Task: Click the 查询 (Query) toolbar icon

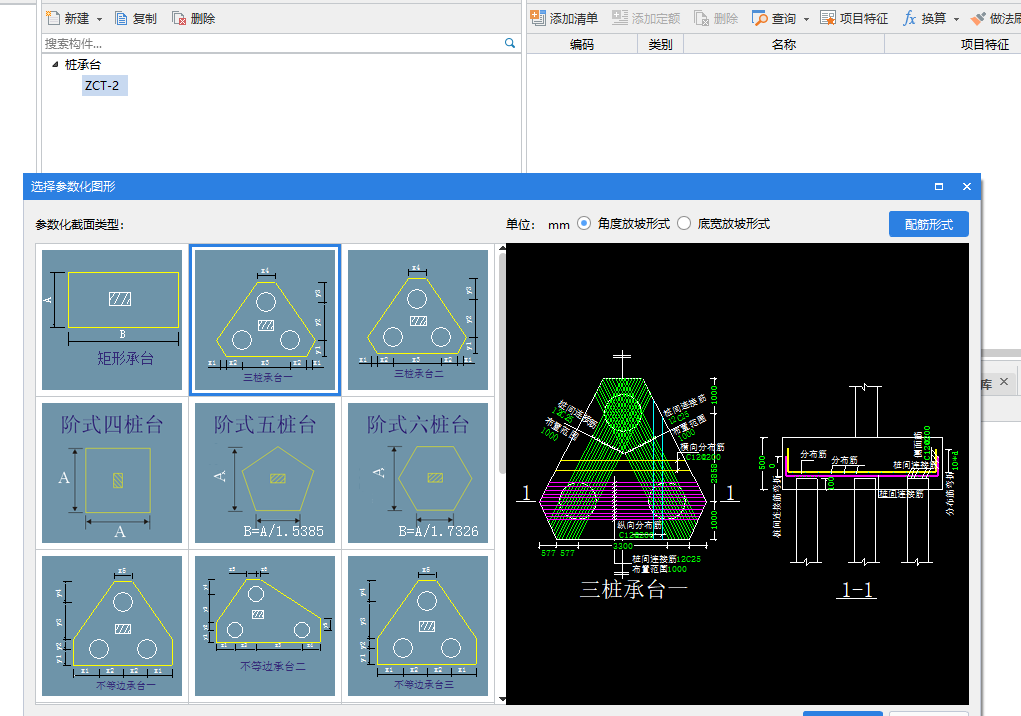Action: coord(759,18)
